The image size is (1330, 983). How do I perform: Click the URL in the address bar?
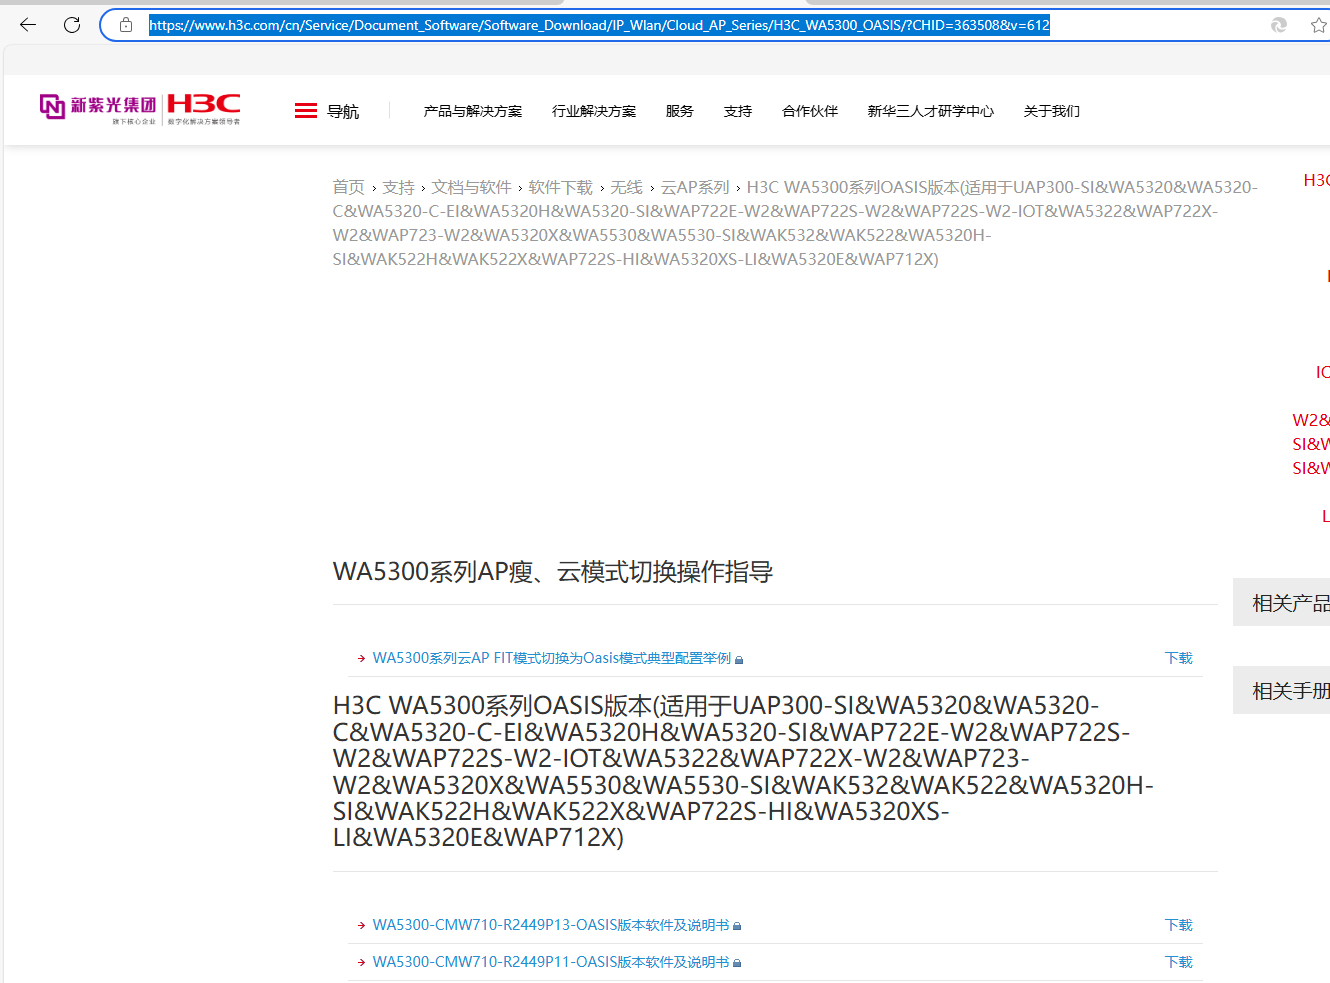pos(600,25)
